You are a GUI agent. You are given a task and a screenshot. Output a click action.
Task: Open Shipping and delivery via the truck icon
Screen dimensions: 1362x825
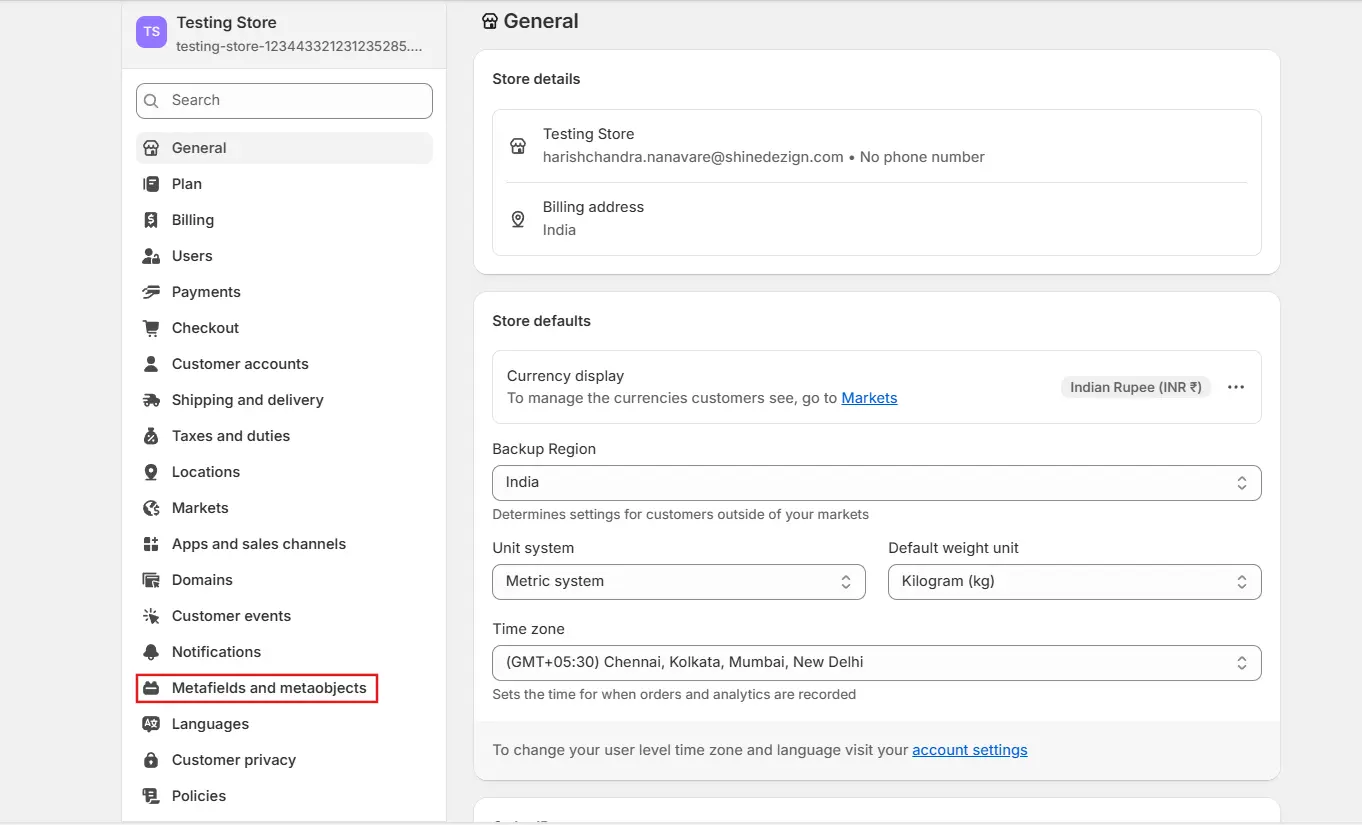tap(152, 399)
